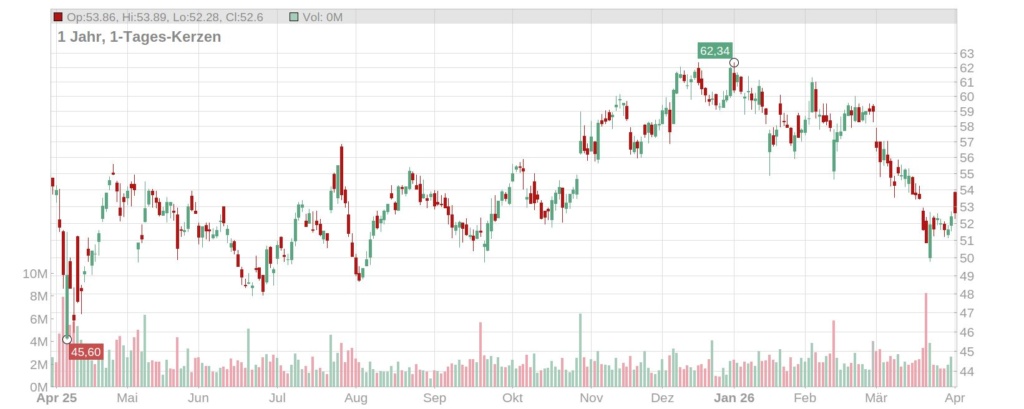This screenshot has width=1024, height=409.
Task: Click the 'Mär' month label
Action: (876, 397)
